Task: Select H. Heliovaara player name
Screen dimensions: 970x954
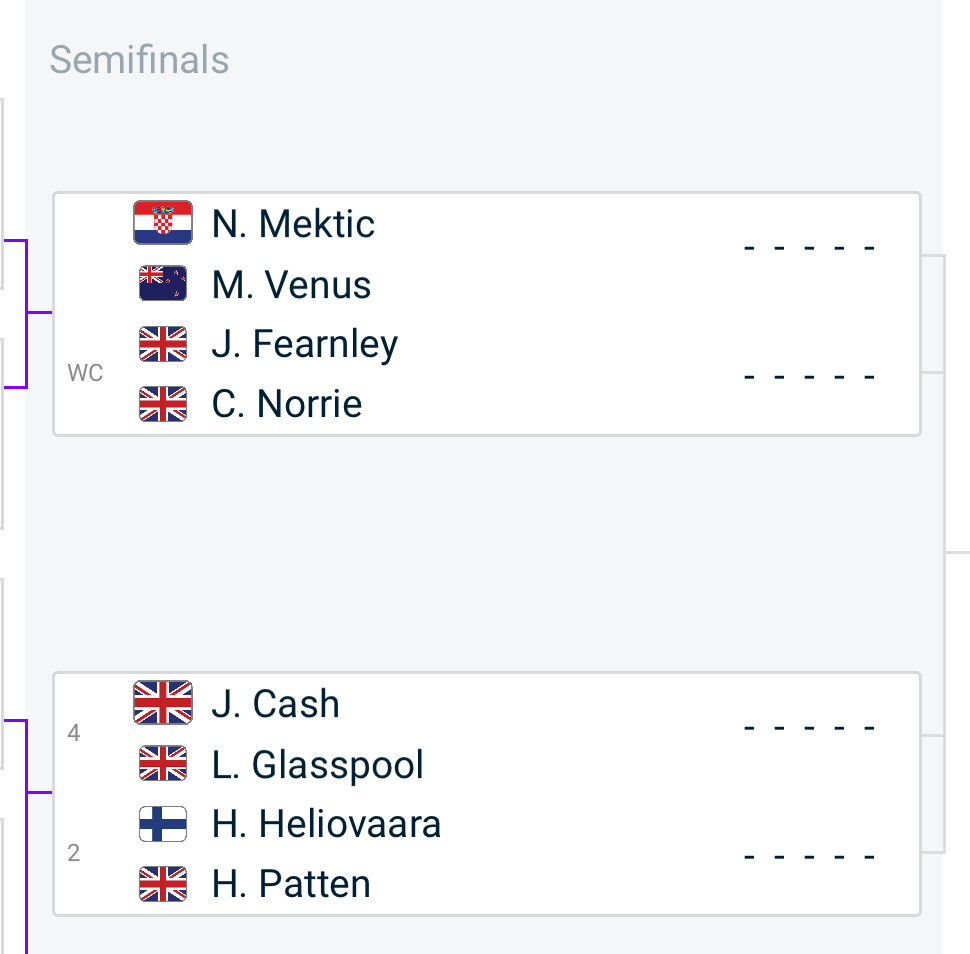Action: coord(326,825)
